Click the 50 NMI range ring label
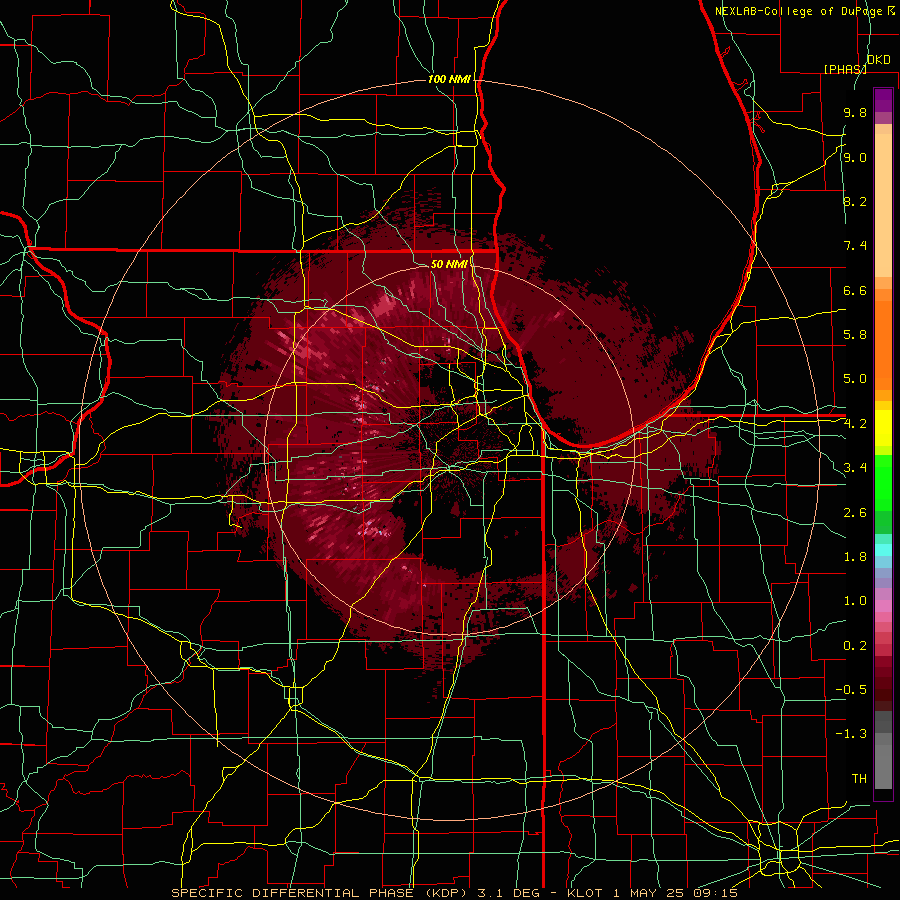 click(449, 264)
